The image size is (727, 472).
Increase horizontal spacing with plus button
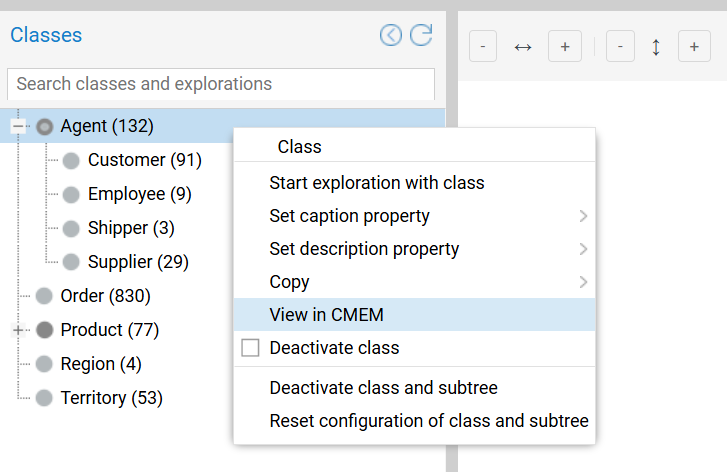pyautogui.click(x=565, y=47)
